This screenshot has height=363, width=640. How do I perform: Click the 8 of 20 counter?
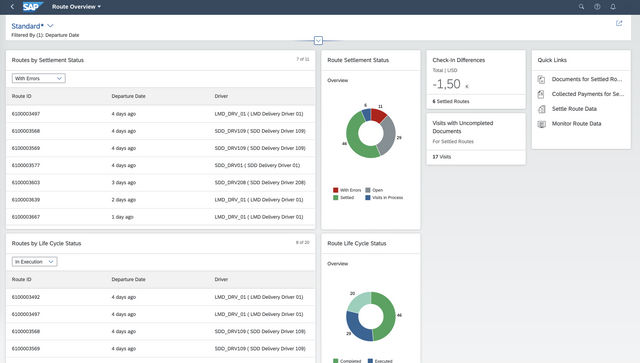303,243
